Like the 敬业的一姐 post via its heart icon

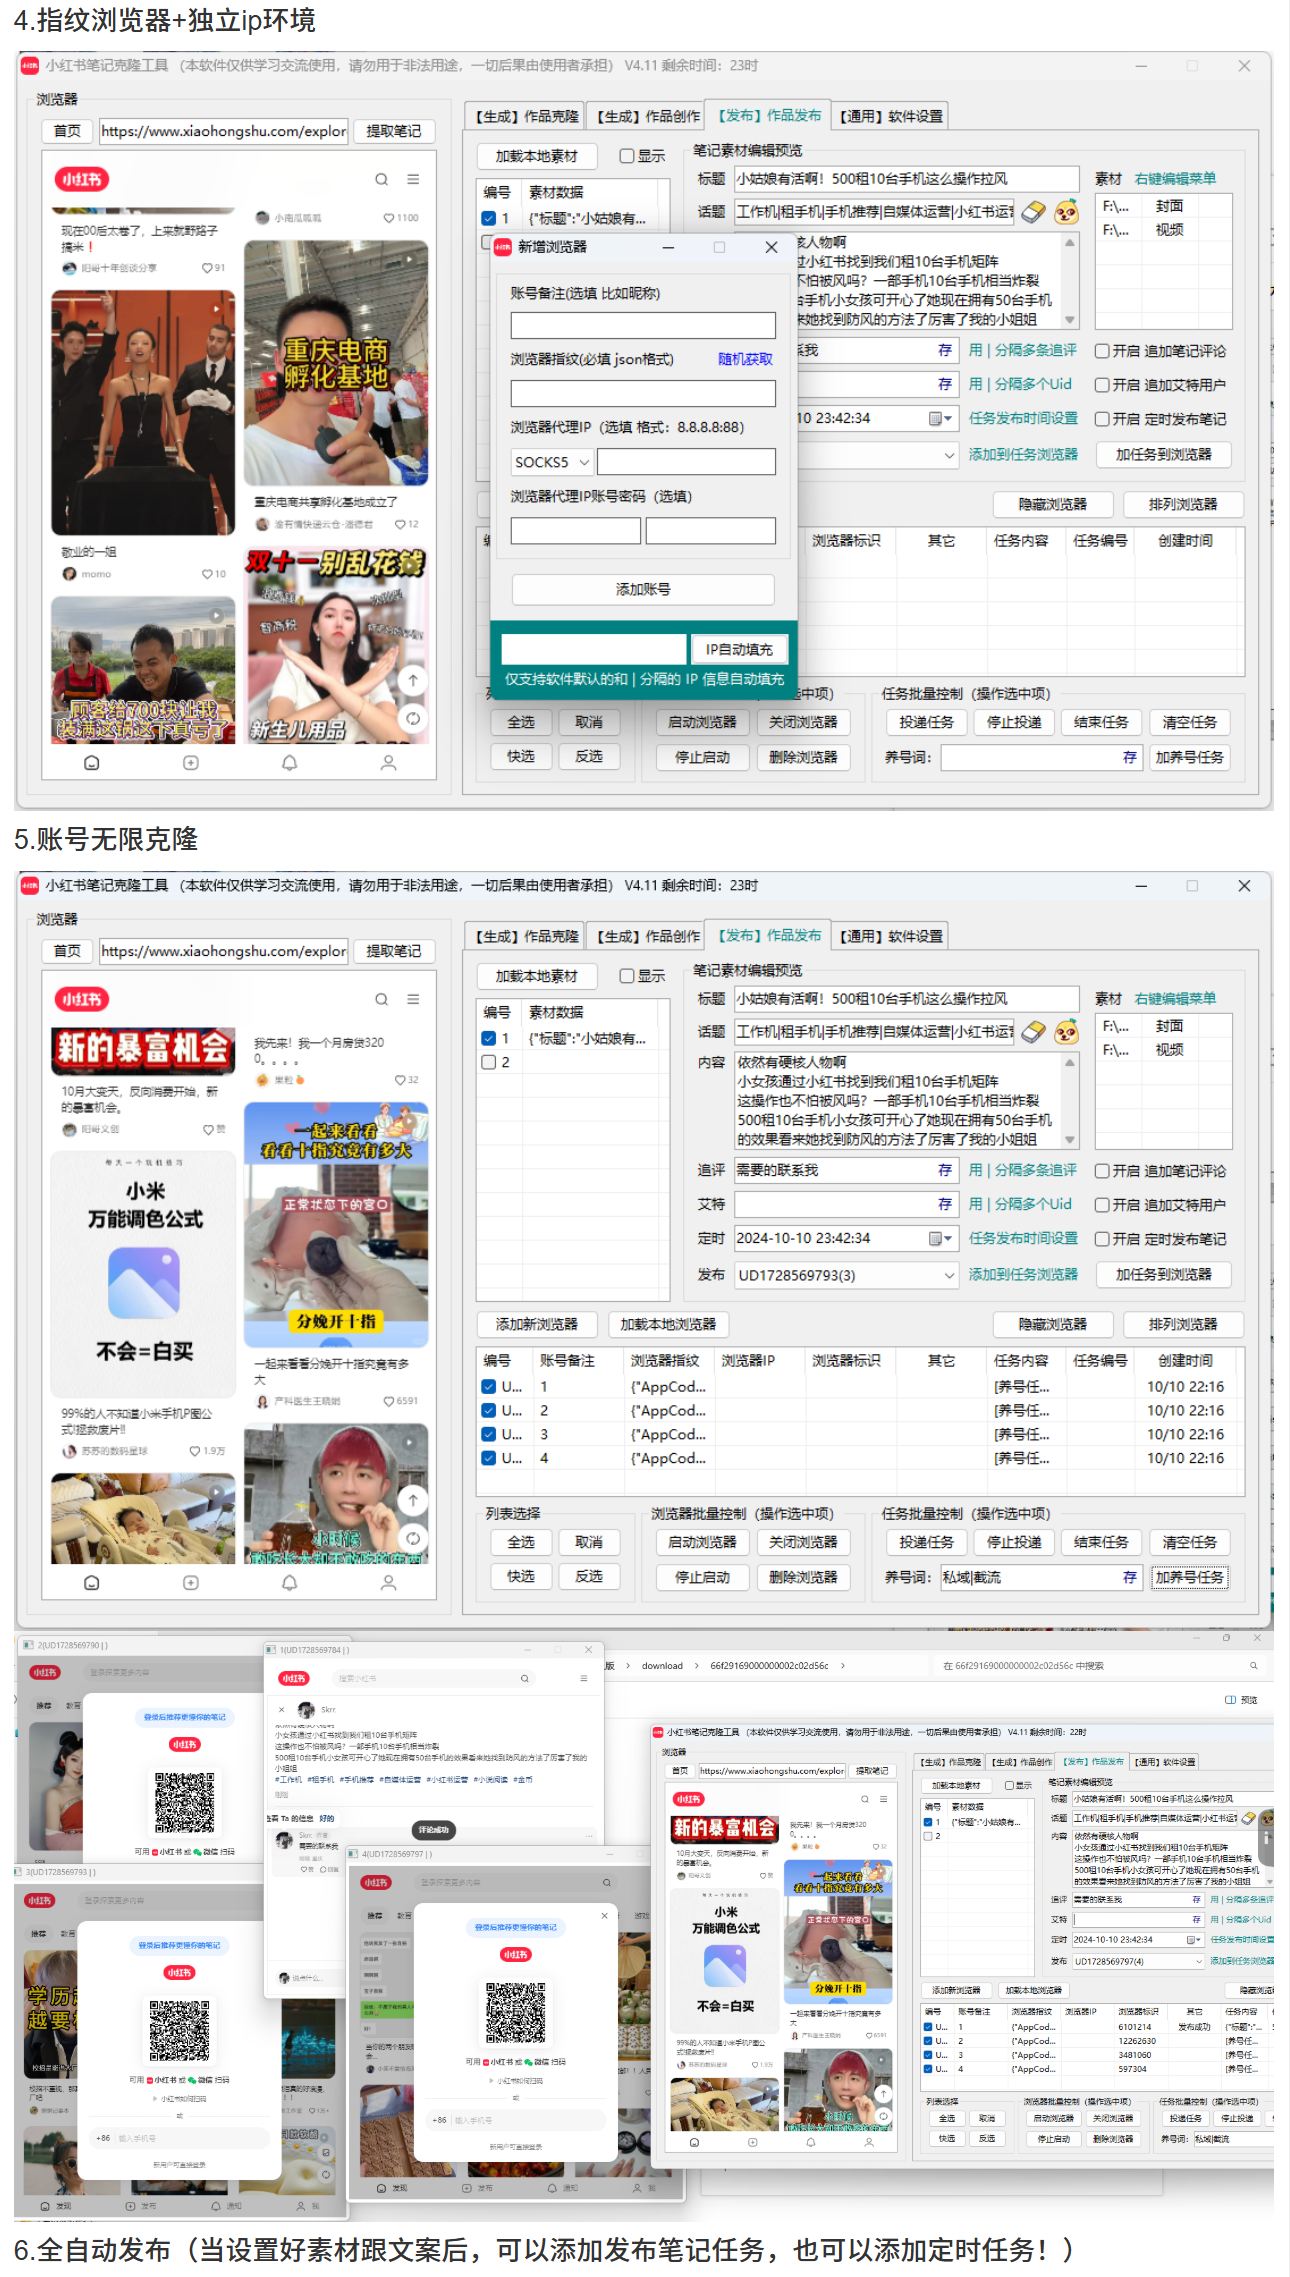(x=207, y=574)
